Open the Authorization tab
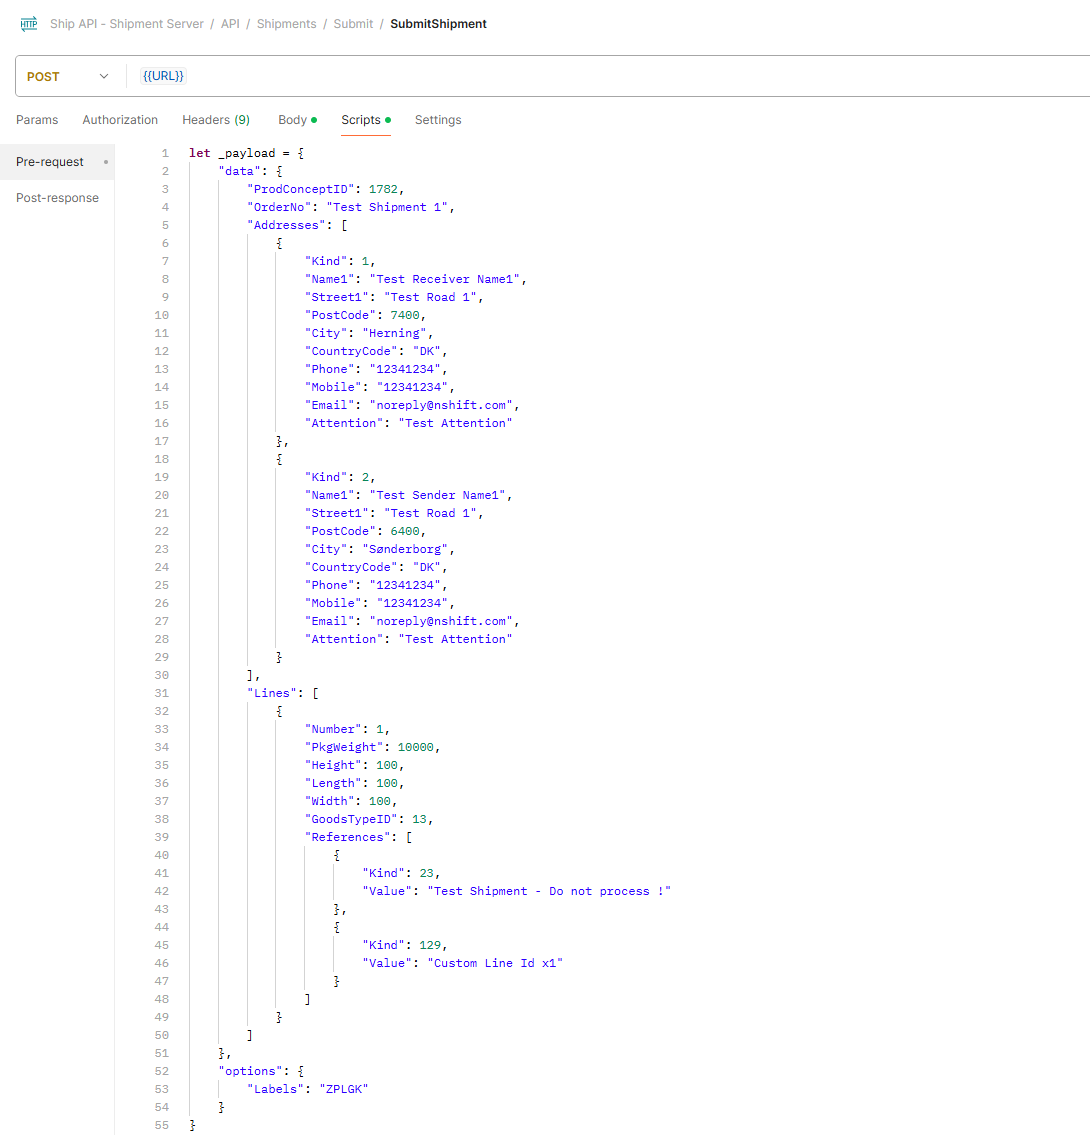This screenshot has width=1090, height=1135. click(x=120, y=120)
